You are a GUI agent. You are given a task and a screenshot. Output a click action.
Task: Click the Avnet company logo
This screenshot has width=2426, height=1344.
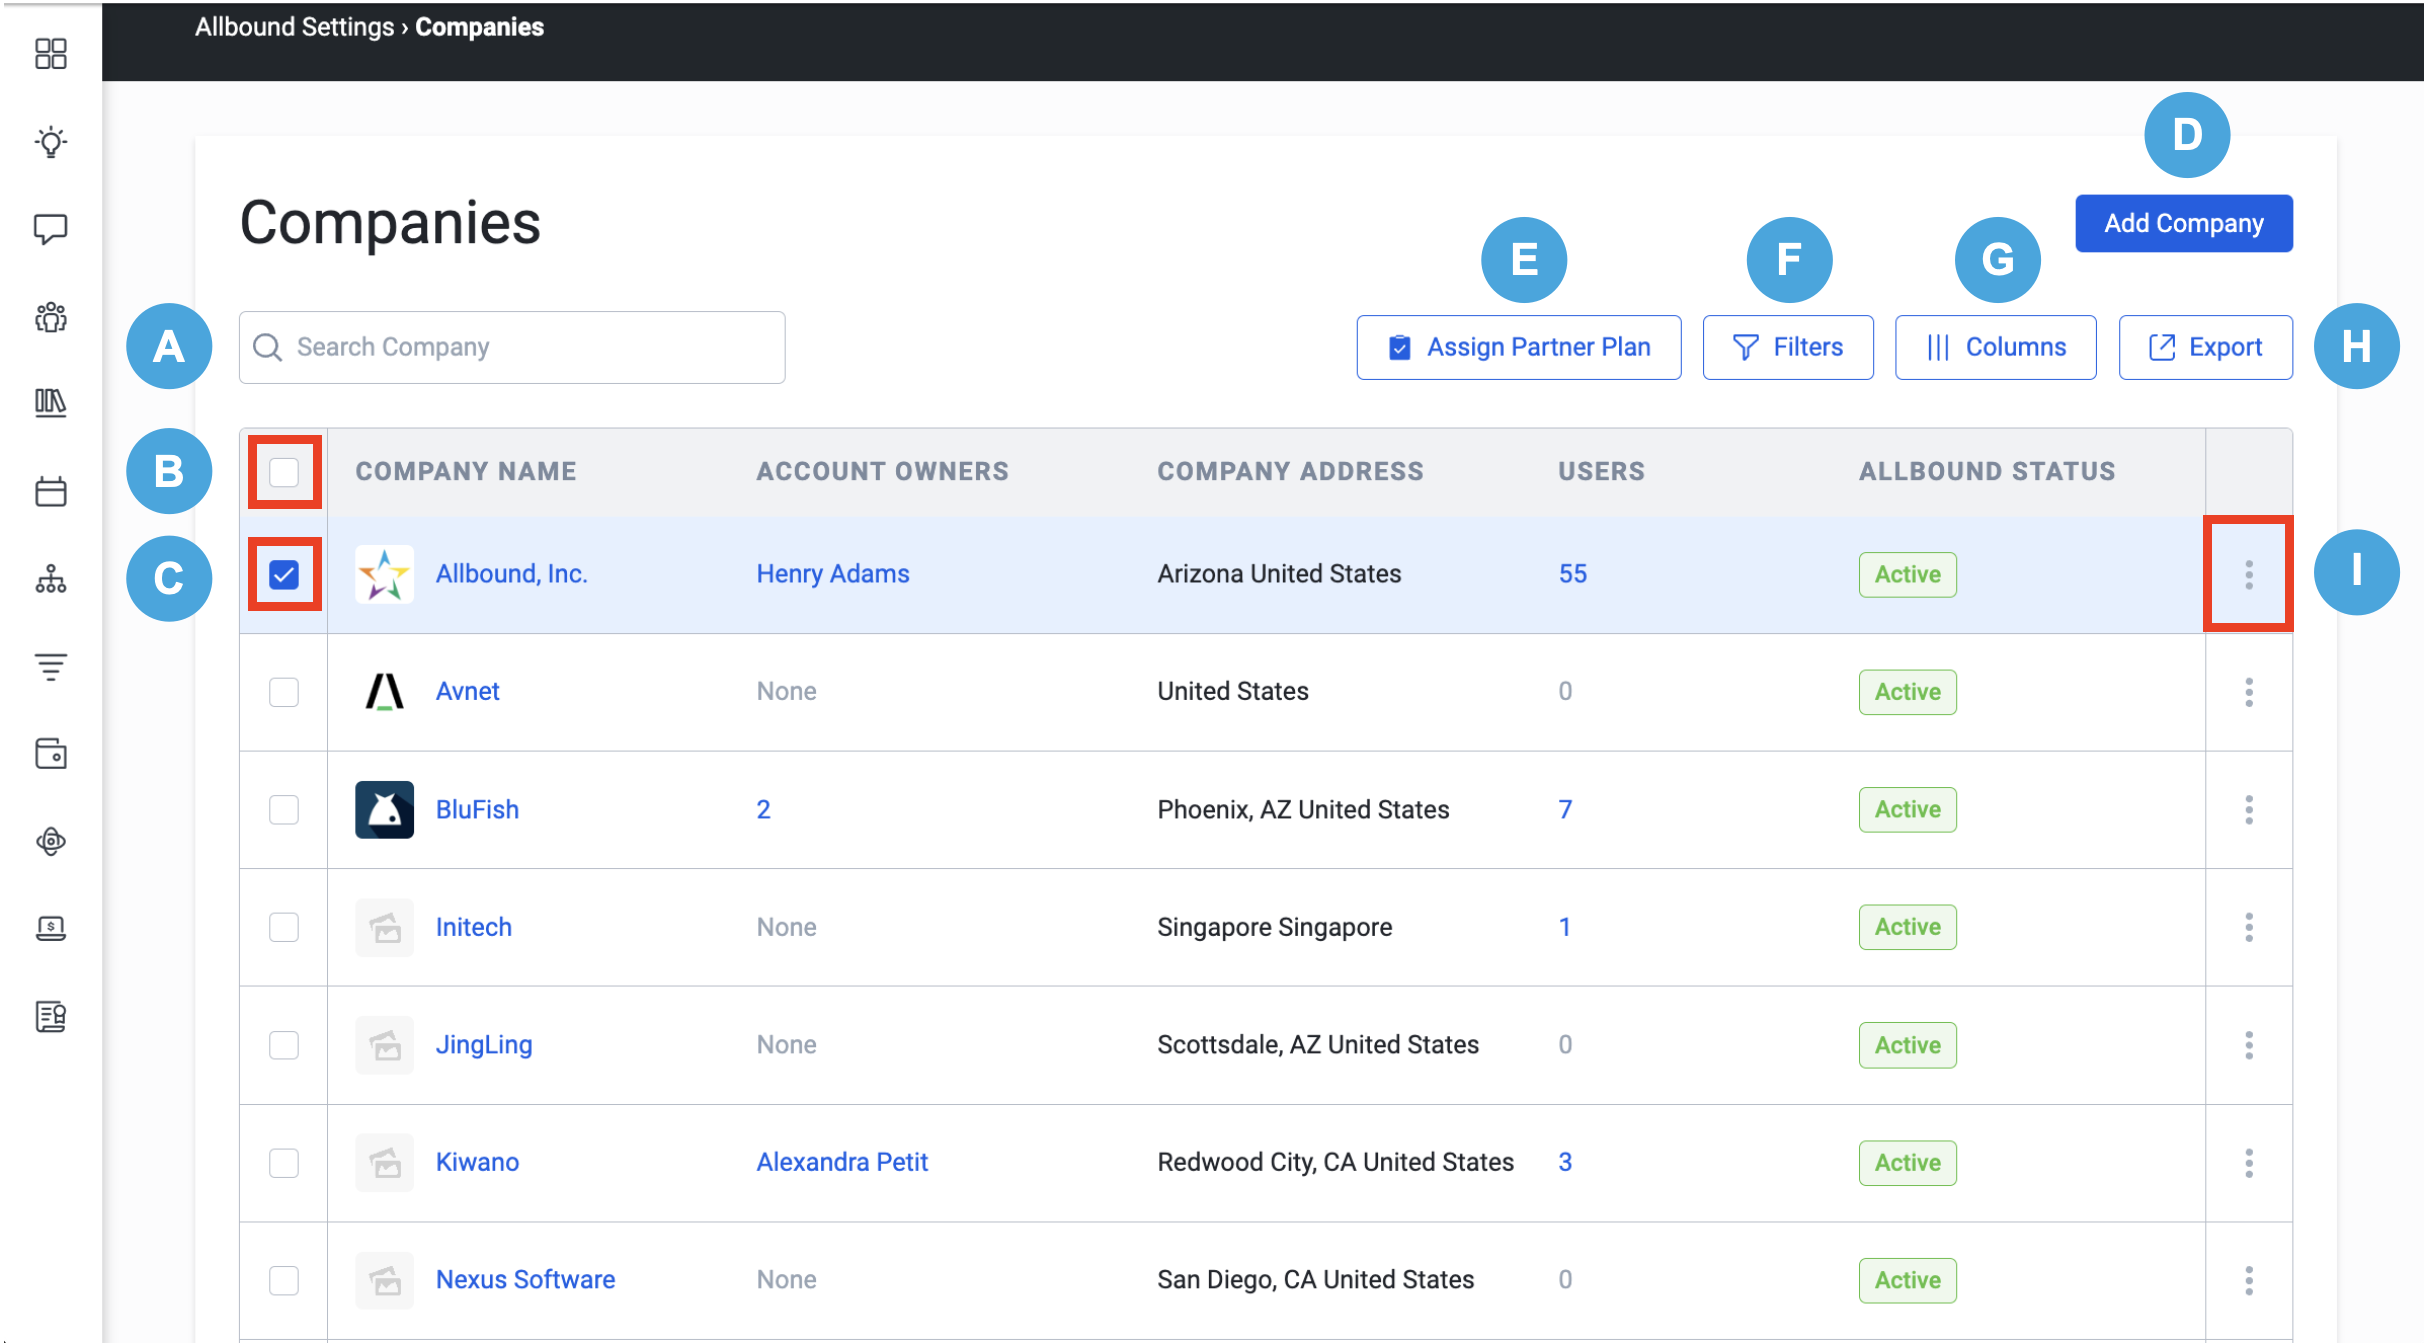pyautogui.click(x=384, y=691)
